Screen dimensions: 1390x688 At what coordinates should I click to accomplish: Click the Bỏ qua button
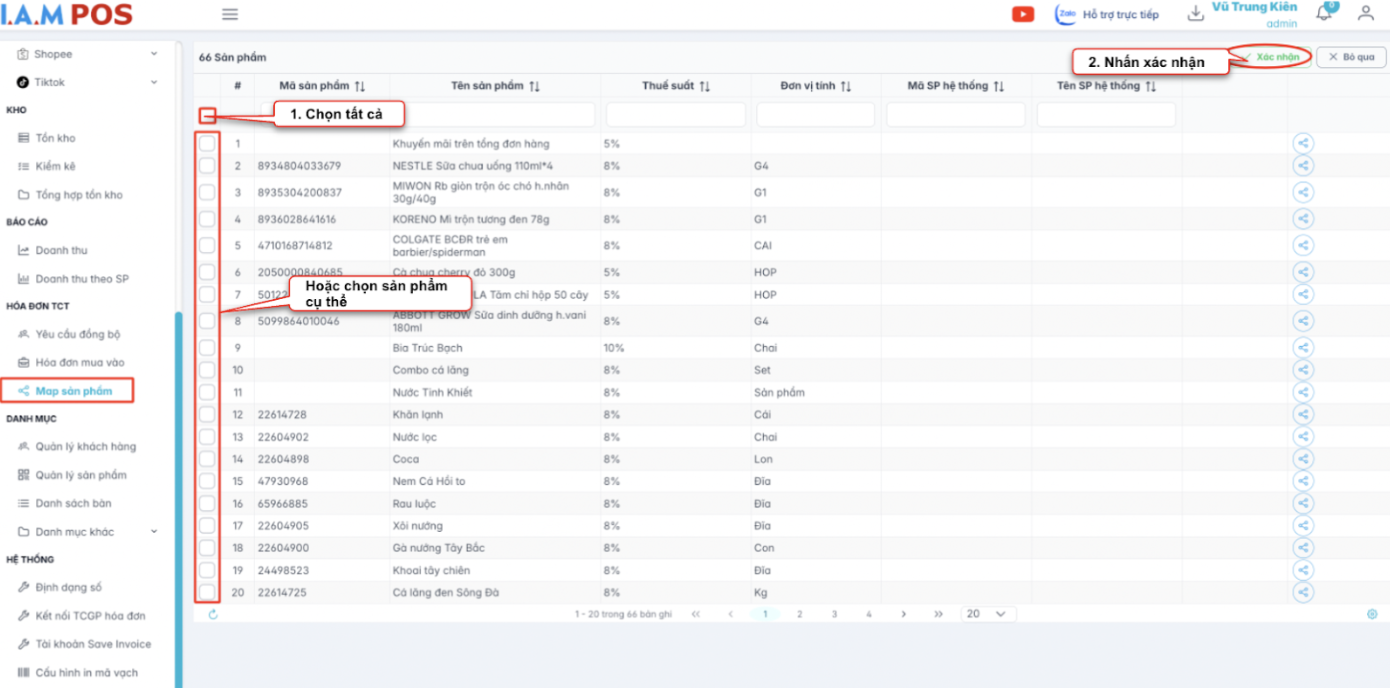[x=1351, y=57]
